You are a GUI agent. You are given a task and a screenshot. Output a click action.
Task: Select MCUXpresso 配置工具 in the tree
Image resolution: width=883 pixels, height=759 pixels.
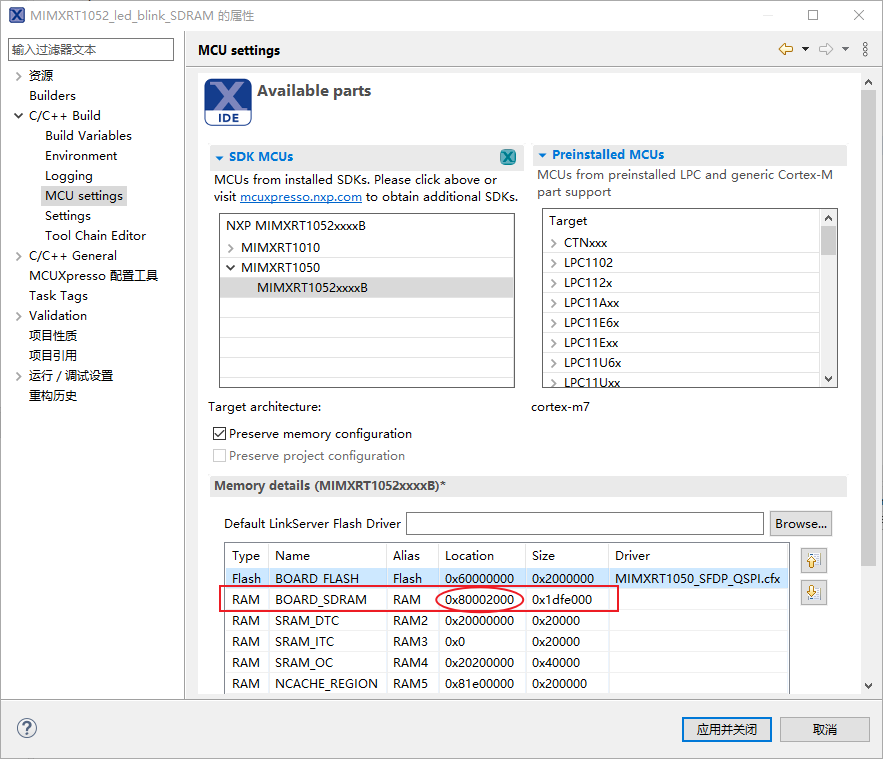[x=93, y=276]
